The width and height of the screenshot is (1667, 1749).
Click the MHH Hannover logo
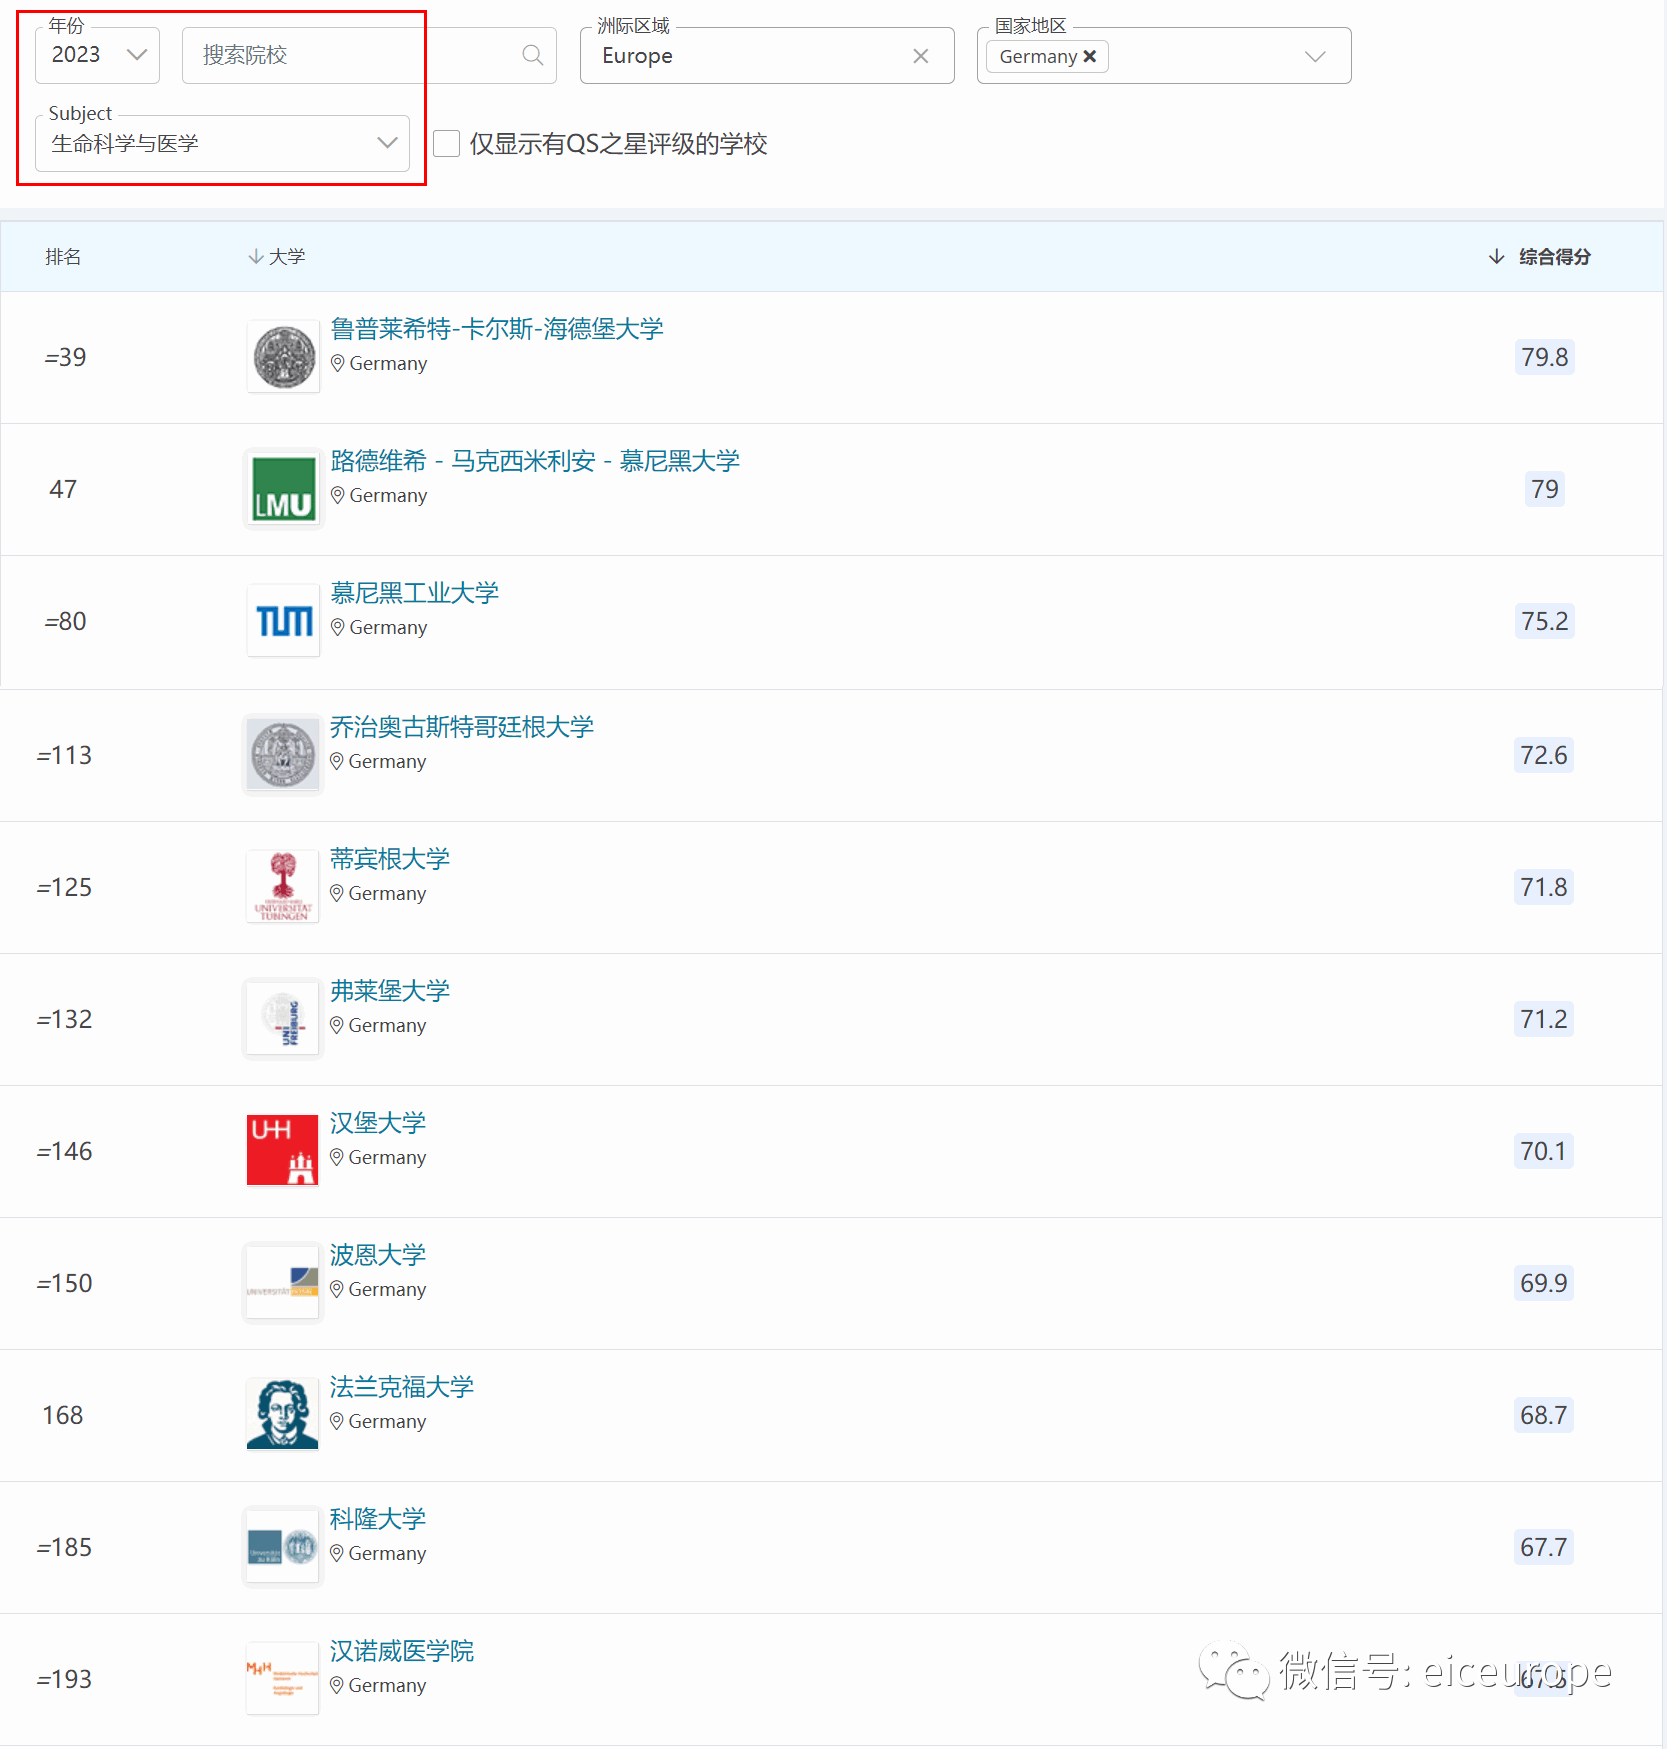(x=283, y=1679)
